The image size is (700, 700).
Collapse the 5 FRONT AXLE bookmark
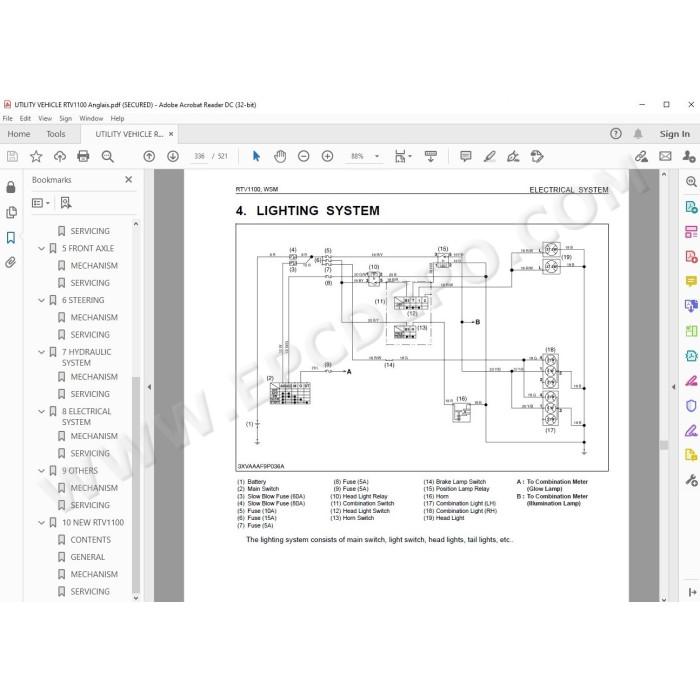click(42, 248)
